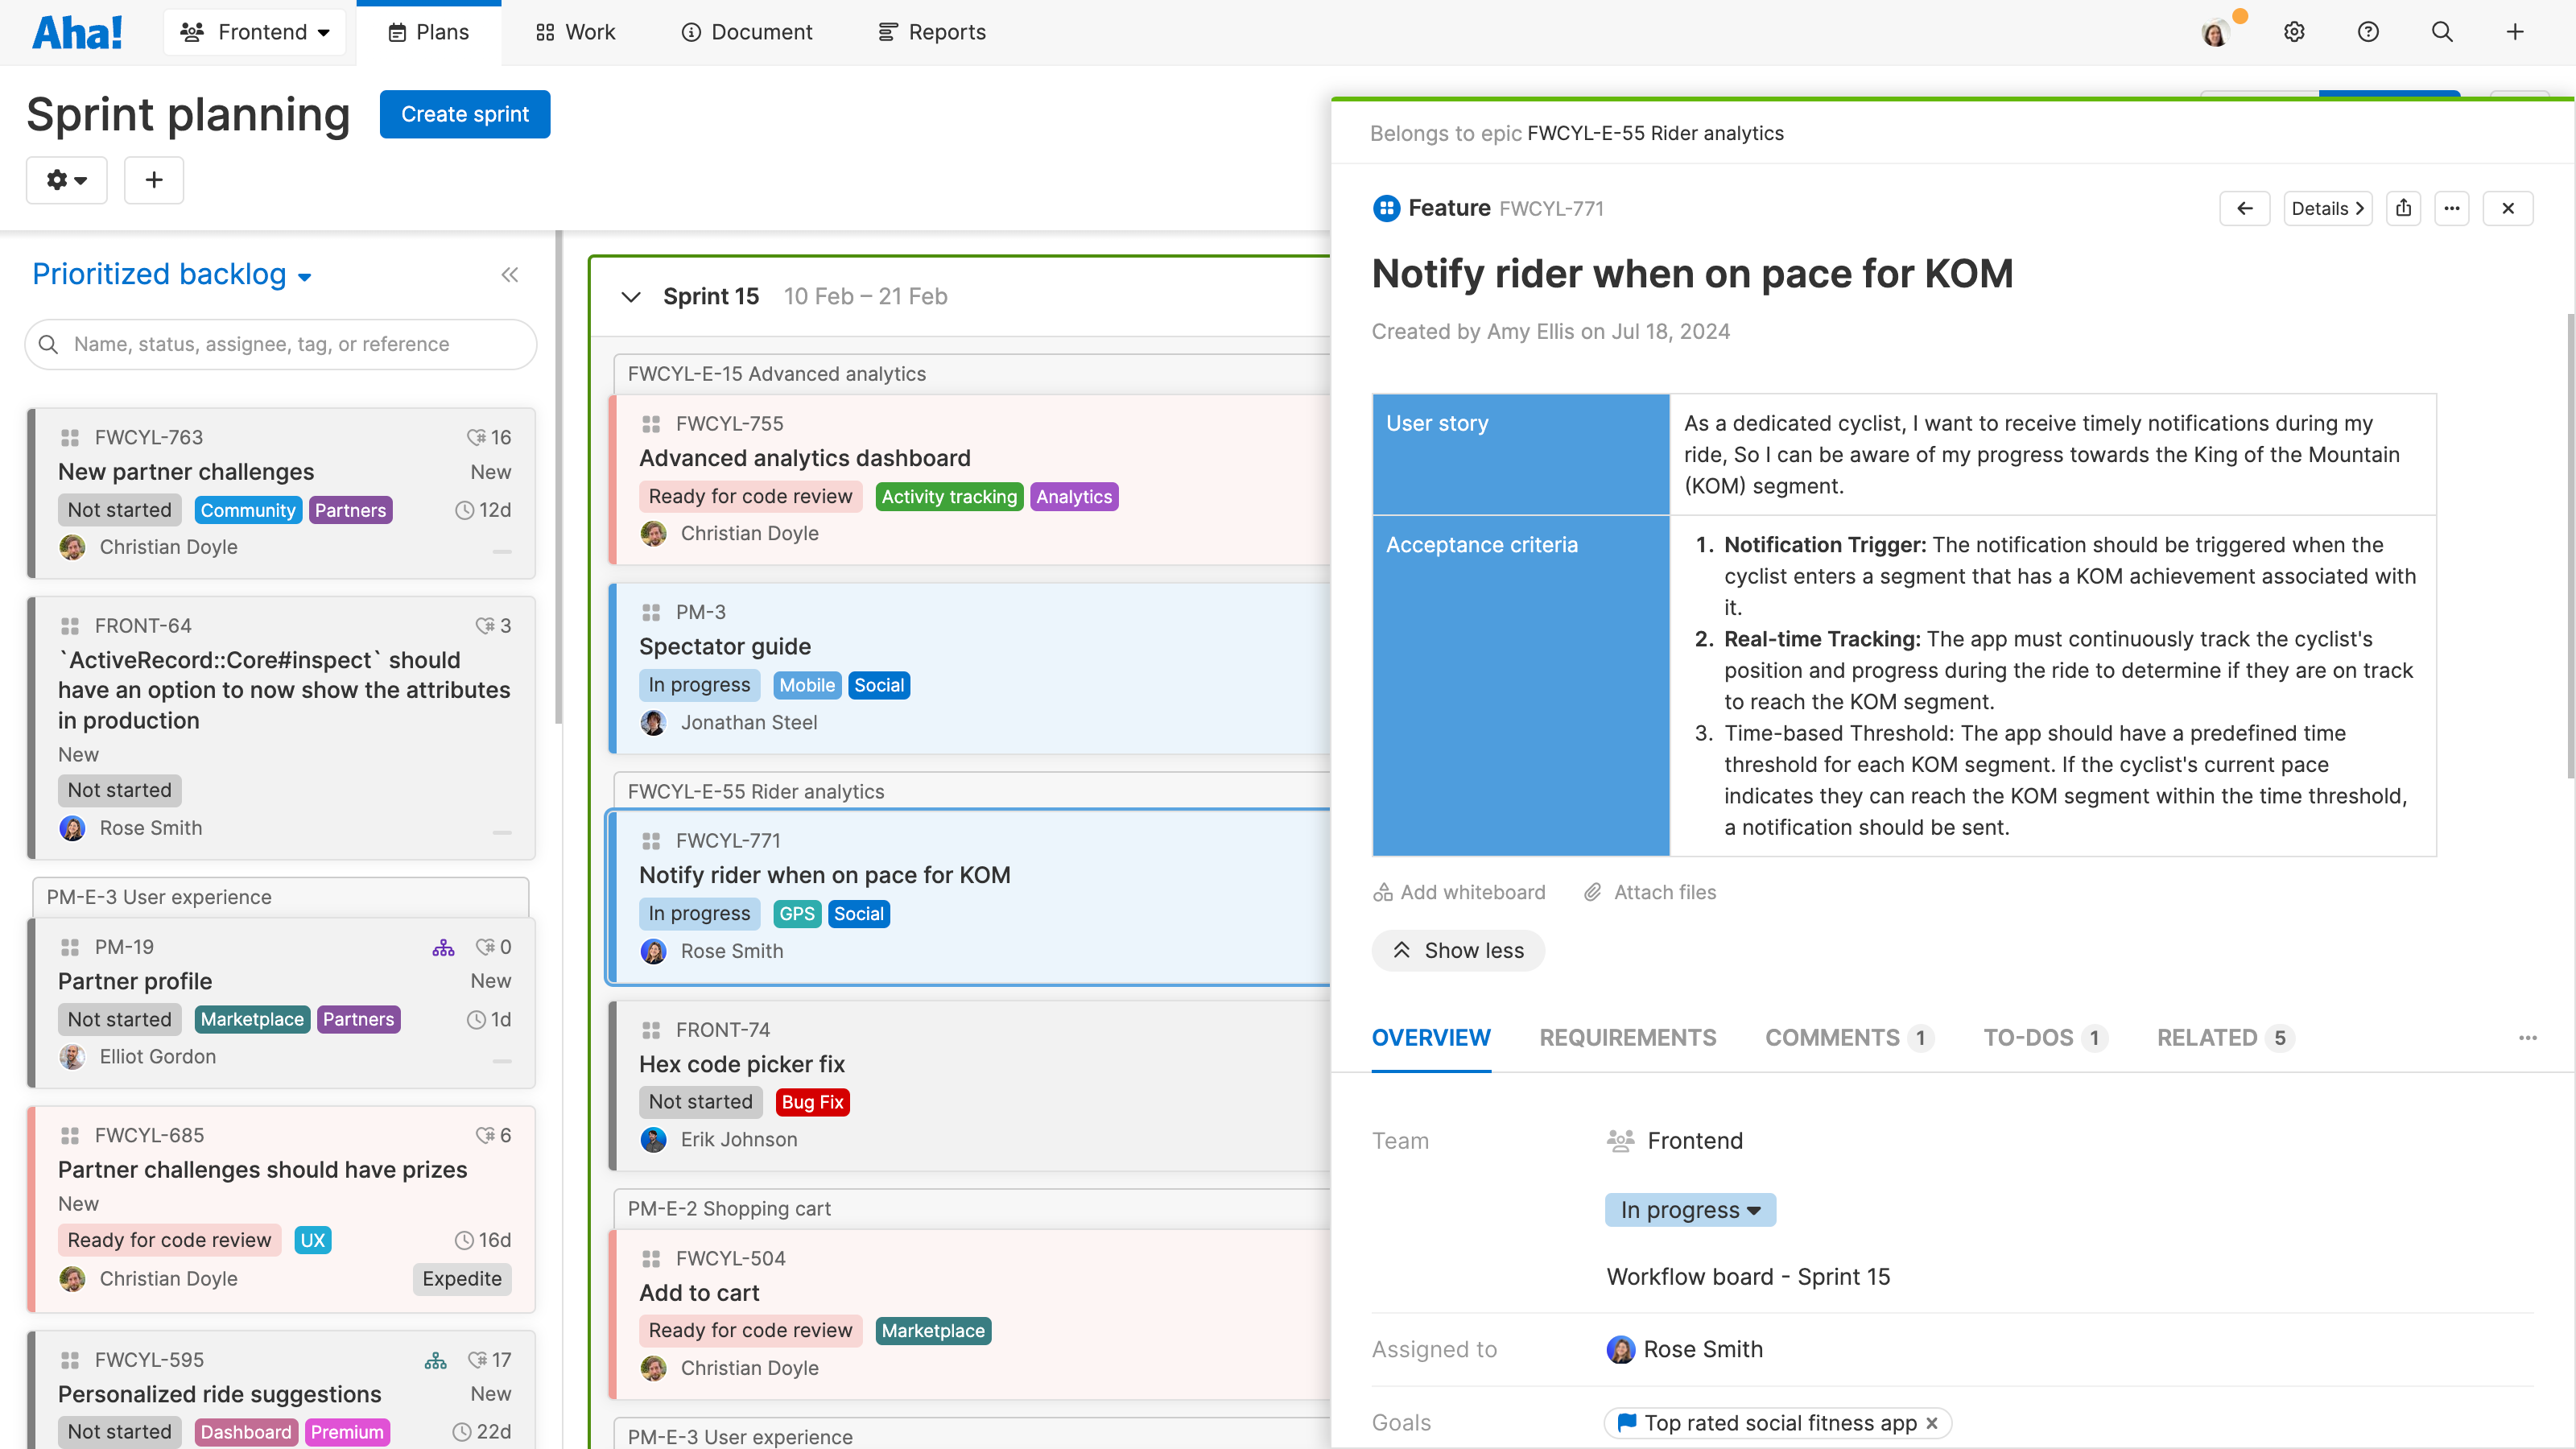The height and width of the screenshot is (1449, 2576).
Task: Navigate back using the drawer's back arrow
Action: tap(2245, 208)
